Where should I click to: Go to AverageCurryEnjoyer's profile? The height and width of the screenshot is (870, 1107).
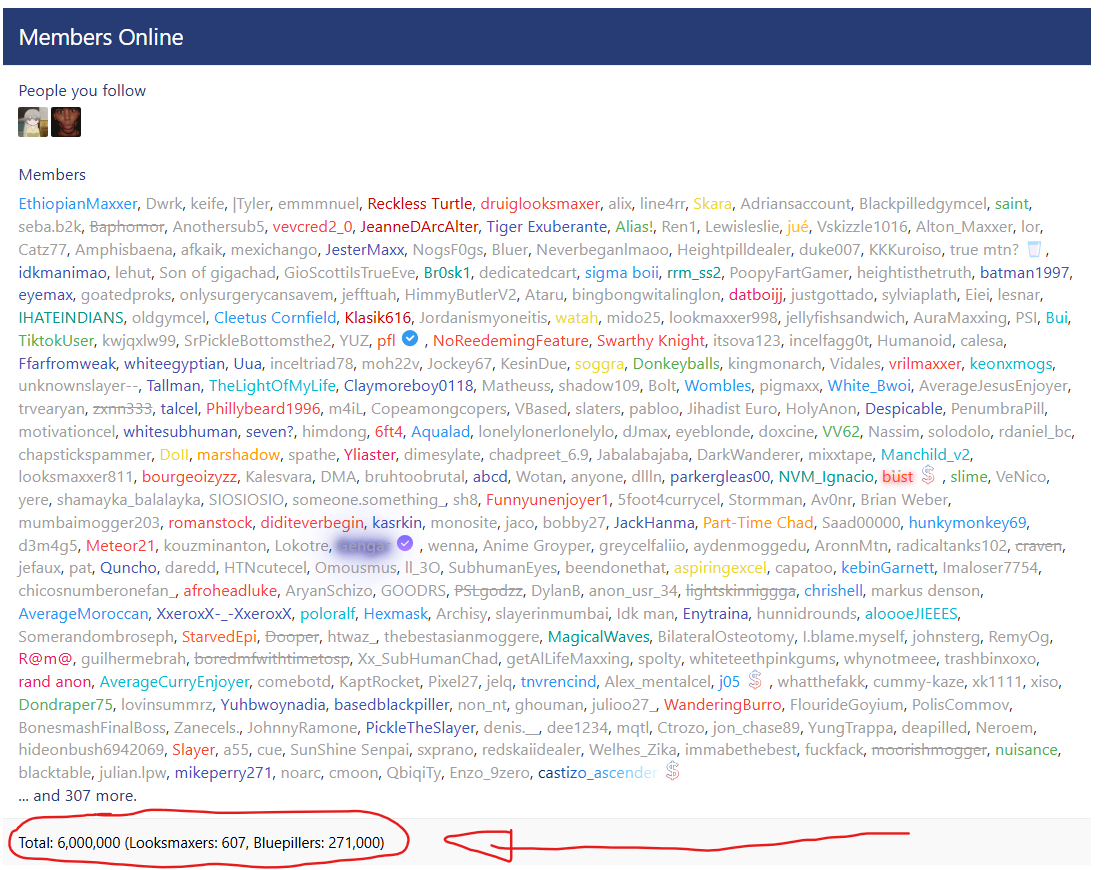point(174,682)
